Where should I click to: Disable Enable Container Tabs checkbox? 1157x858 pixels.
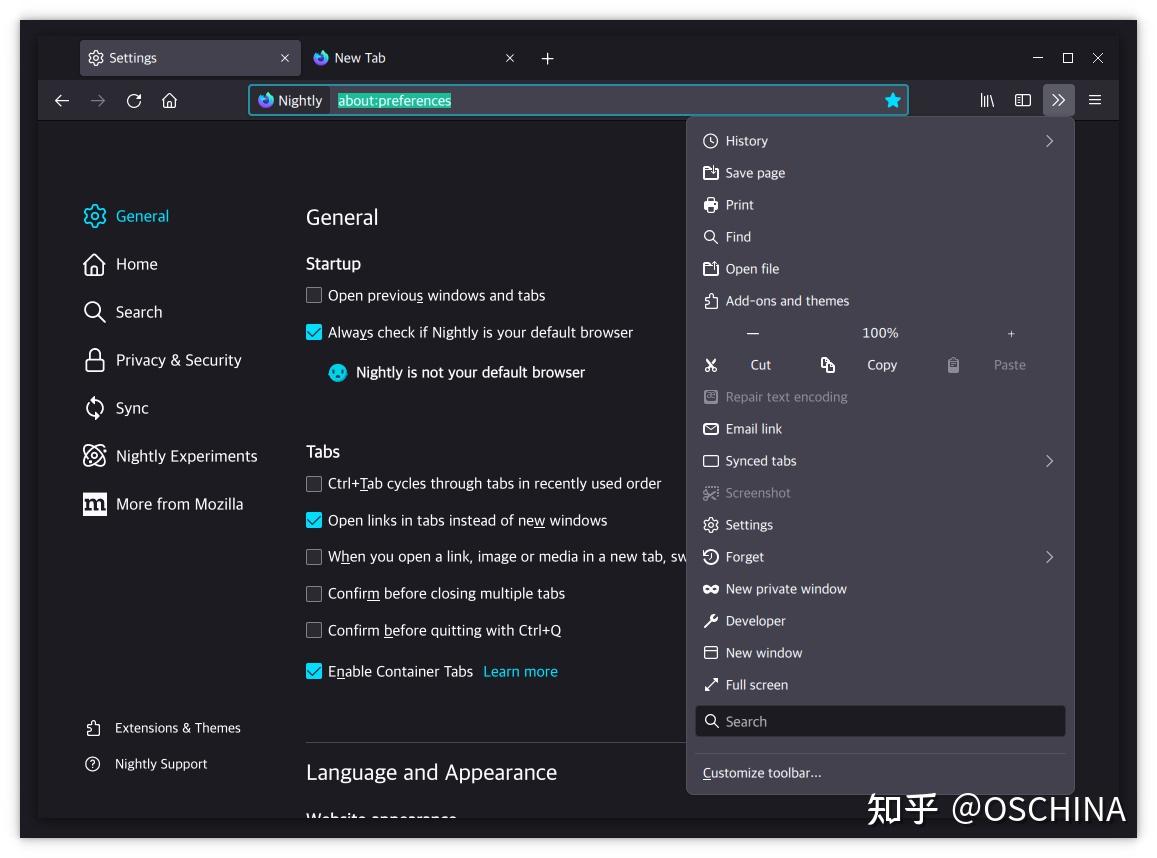pyautogui.click(x=314, y=671)
